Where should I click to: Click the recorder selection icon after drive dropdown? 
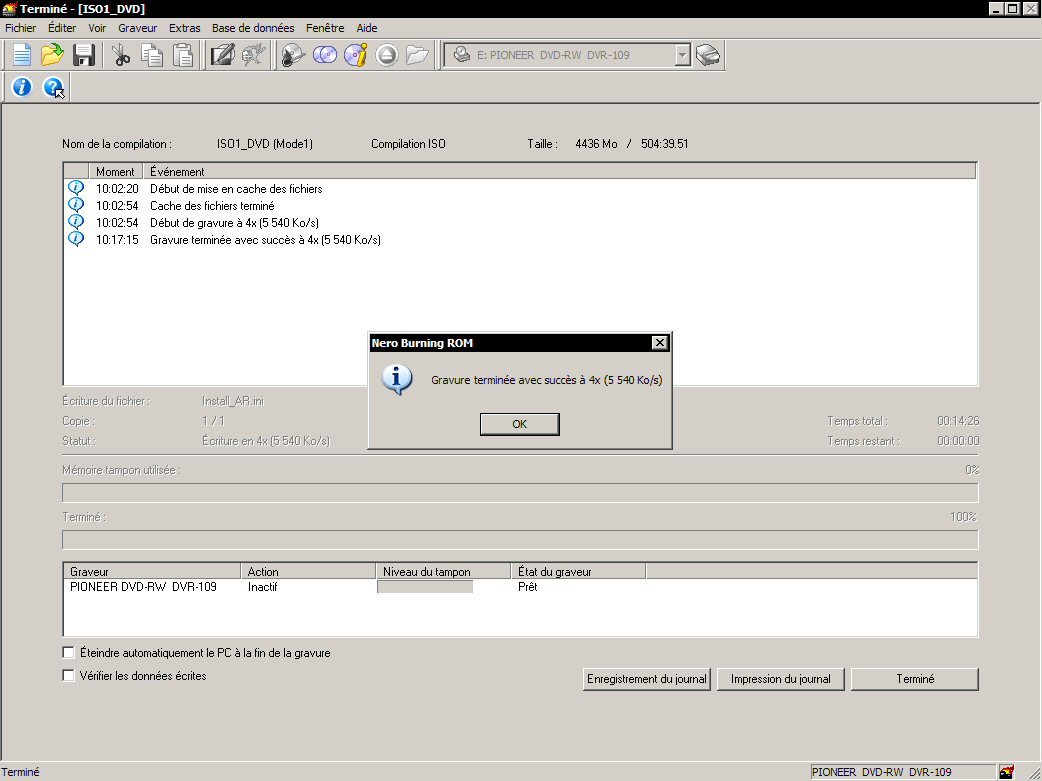(708, 55)
